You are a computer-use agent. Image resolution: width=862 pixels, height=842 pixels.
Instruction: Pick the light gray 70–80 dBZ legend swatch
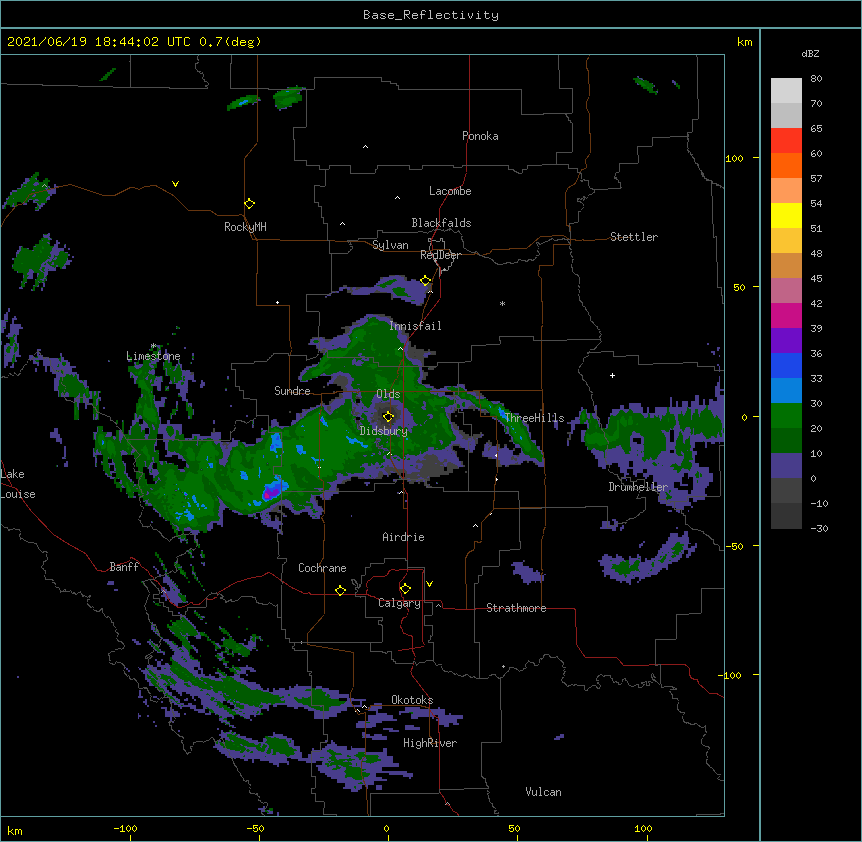click(786, 91)
